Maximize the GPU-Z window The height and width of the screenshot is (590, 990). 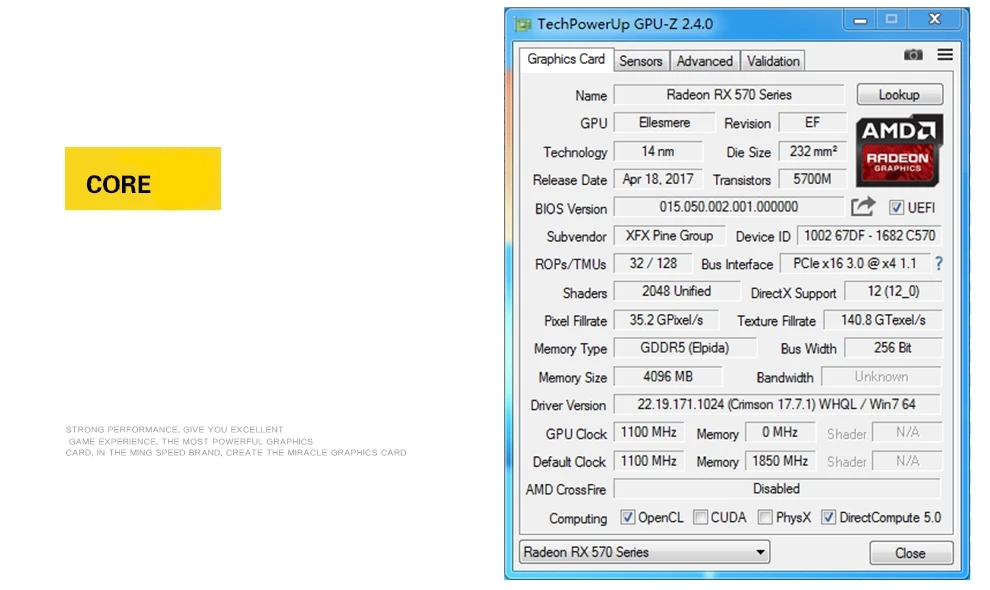coord(892,20)
